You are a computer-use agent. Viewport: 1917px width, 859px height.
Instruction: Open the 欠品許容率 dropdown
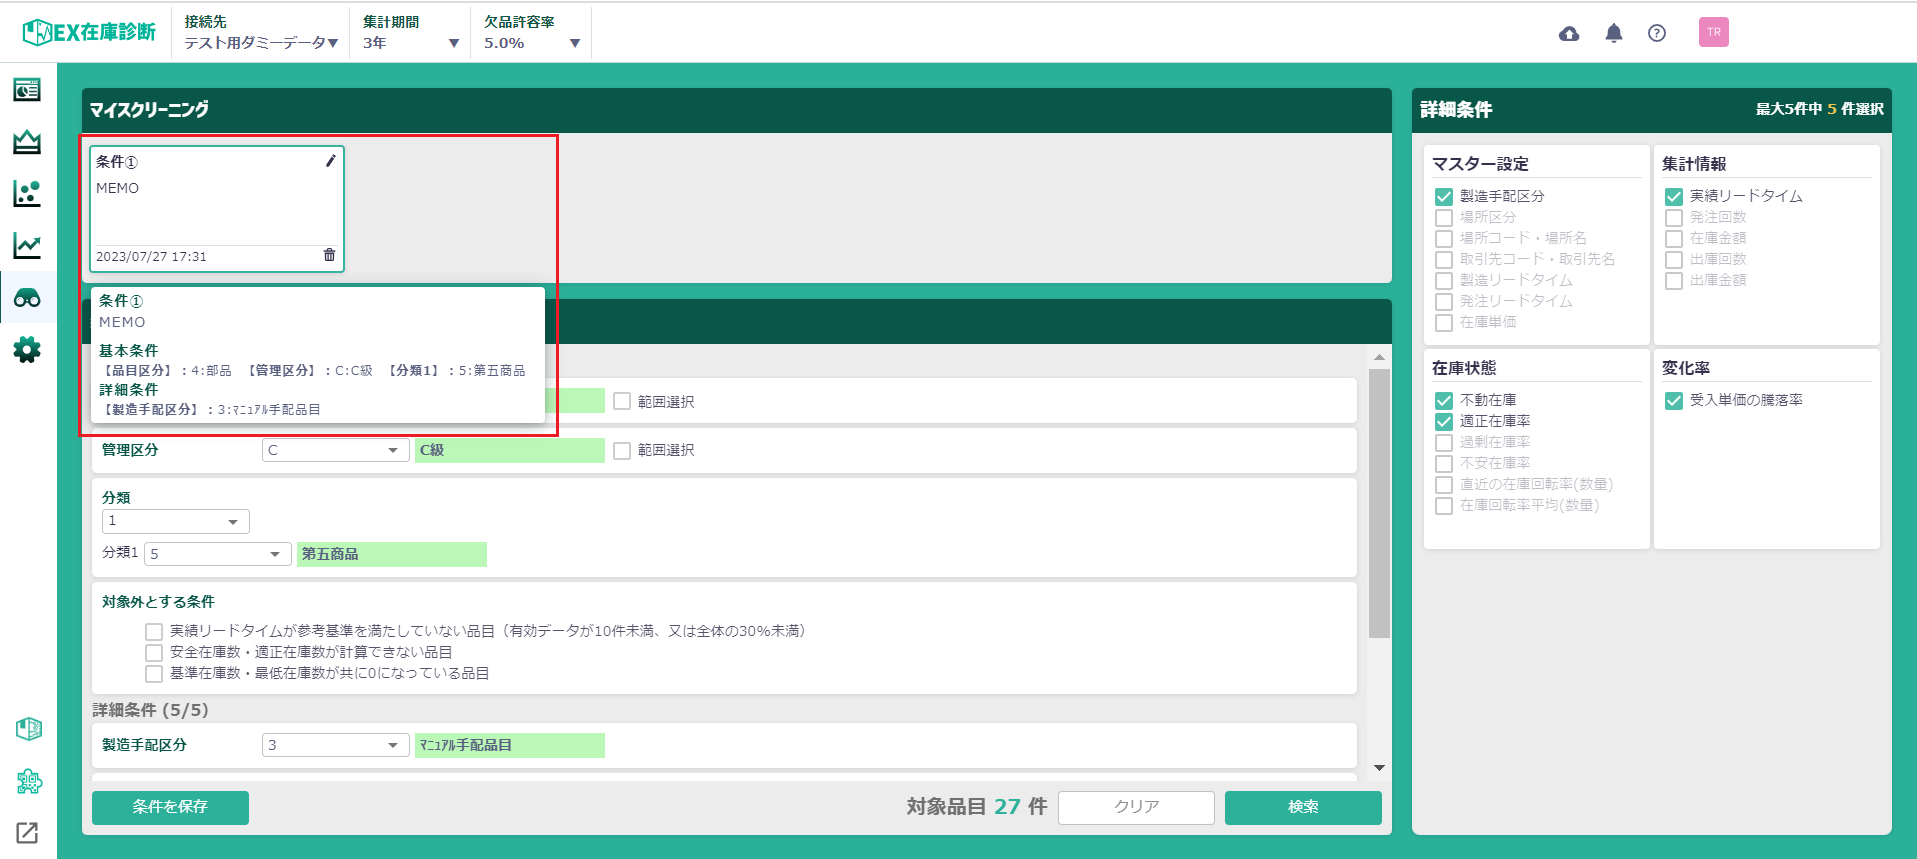531,43
